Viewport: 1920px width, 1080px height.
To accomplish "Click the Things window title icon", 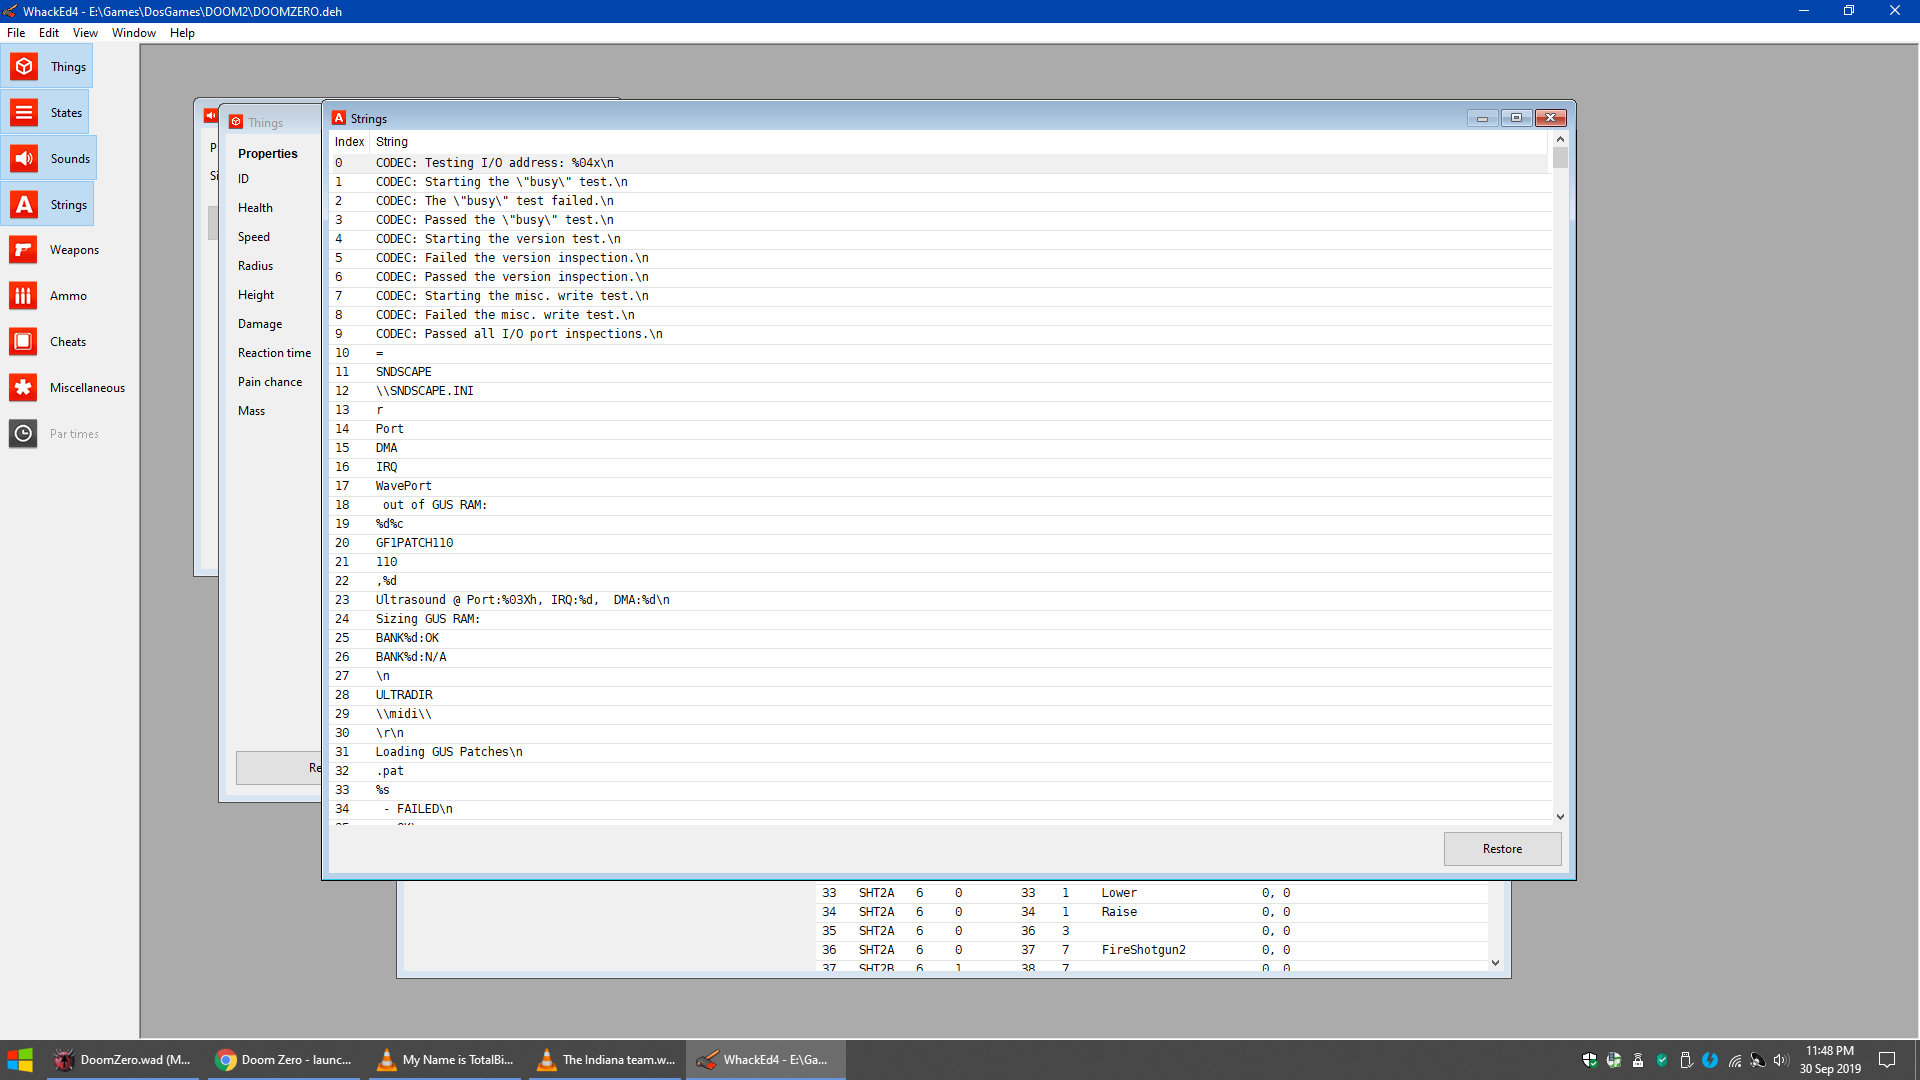I will 236,122.
